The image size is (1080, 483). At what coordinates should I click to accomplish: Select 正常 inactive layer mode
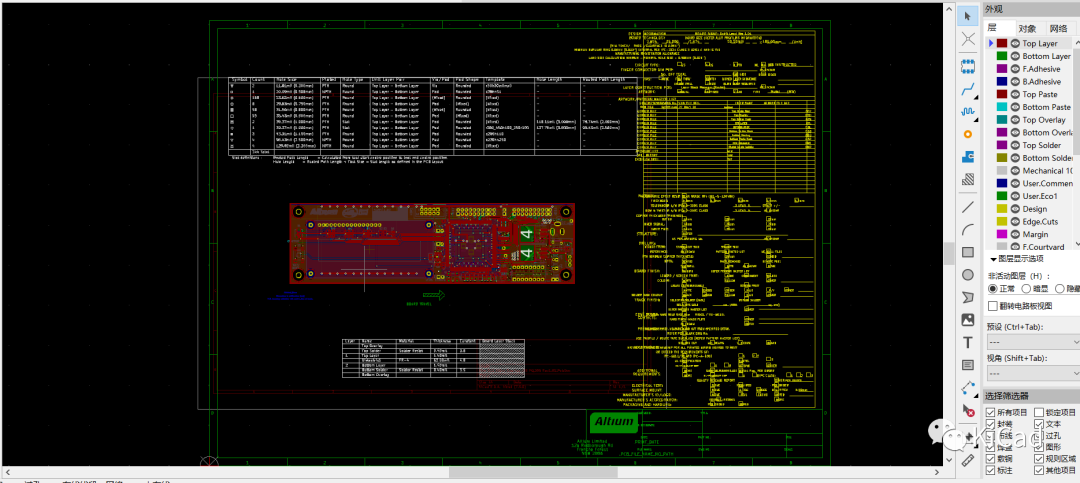[x=993, y=289]
